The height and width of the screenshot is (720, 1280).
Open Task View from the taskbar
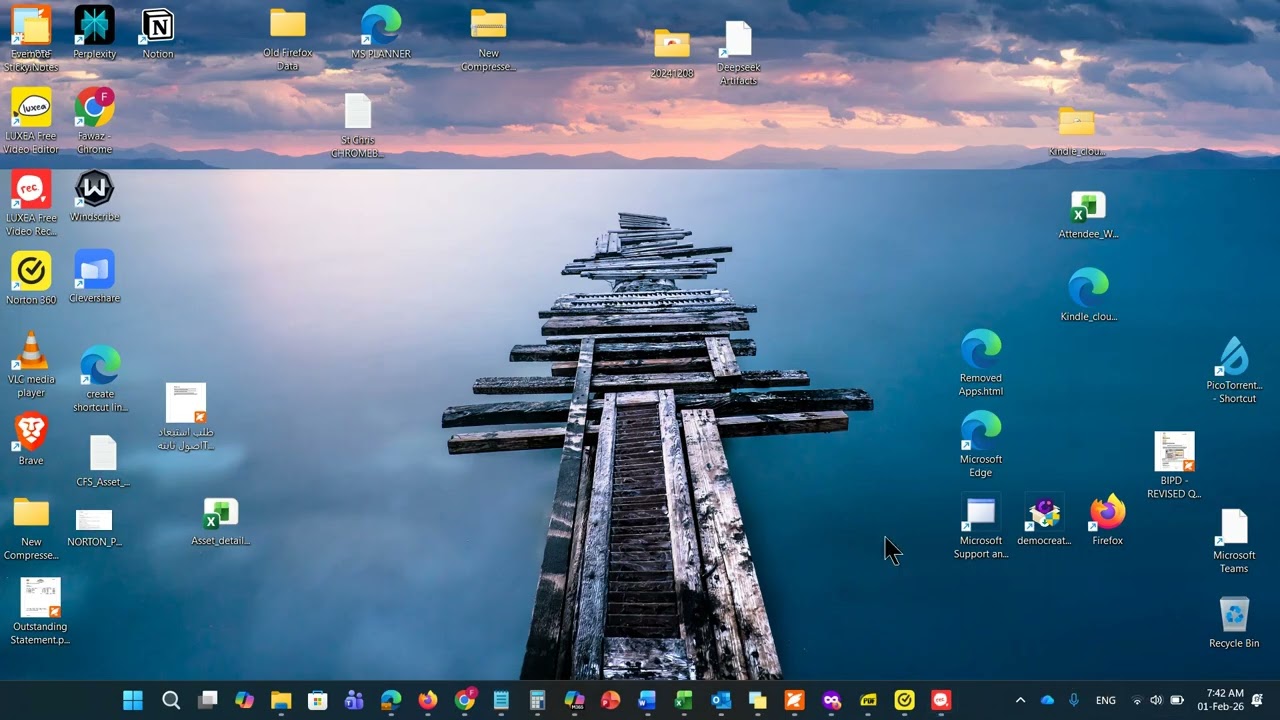(208, 701)
